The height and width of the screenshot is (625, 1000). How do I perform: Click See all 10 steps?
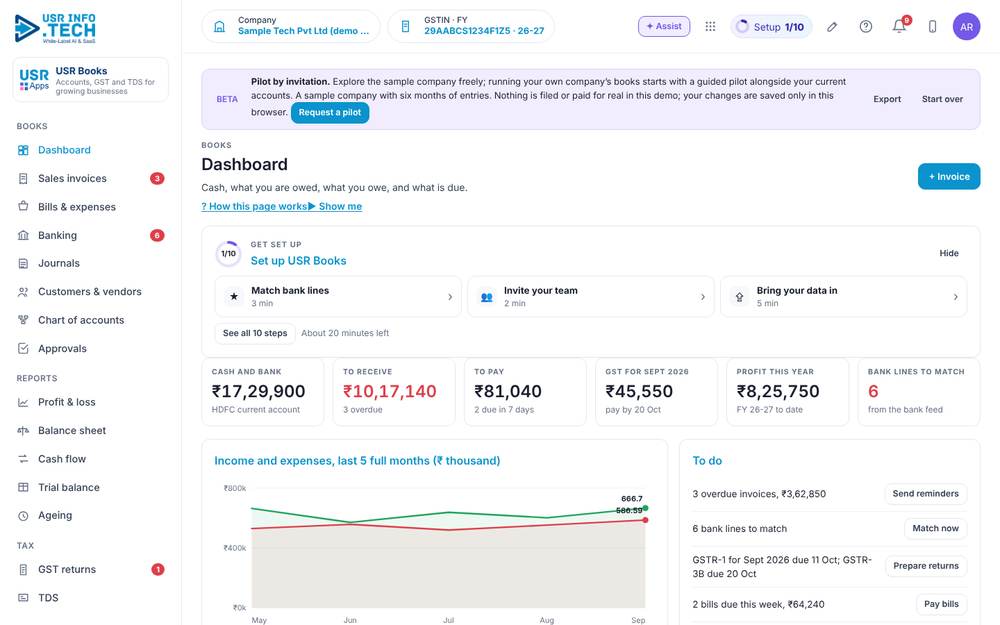pos(255,333)
